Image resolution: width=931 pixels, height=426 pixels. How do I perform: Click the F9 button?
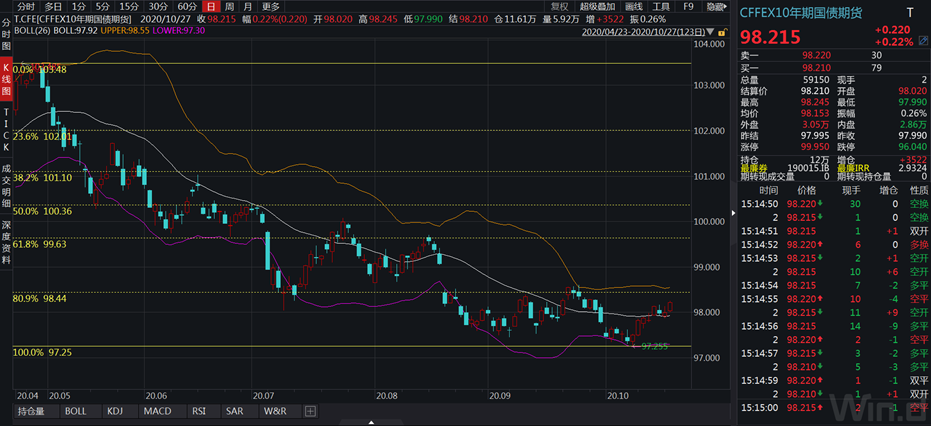pyautogui.click(x=688, y=7)
